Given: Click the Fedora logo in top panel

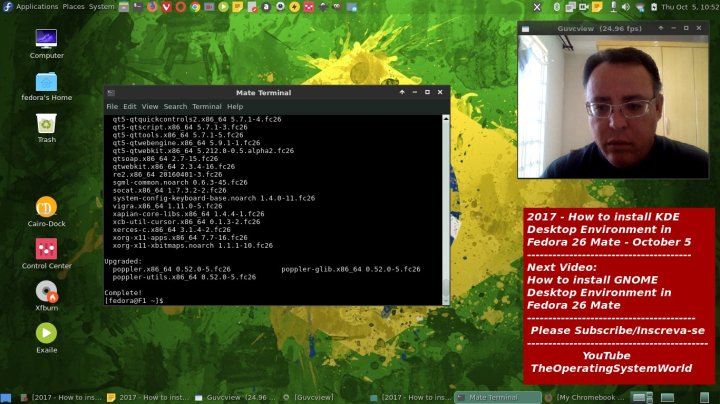Looking at the screenshot, I should [x=7, y=6].
